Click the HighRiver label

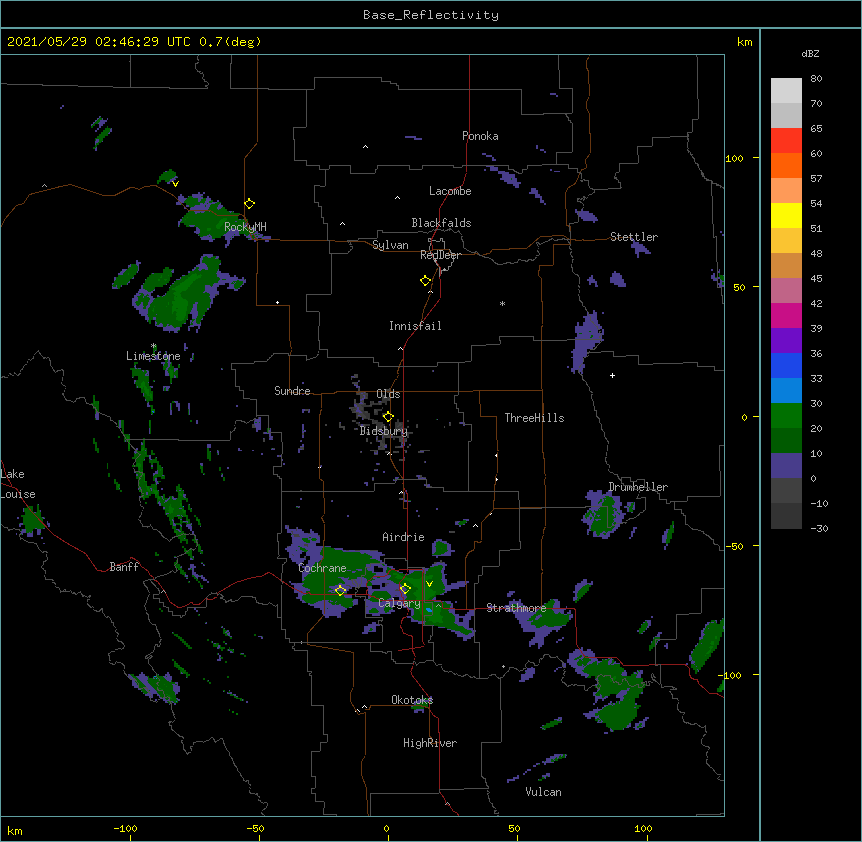coord(430,743)
